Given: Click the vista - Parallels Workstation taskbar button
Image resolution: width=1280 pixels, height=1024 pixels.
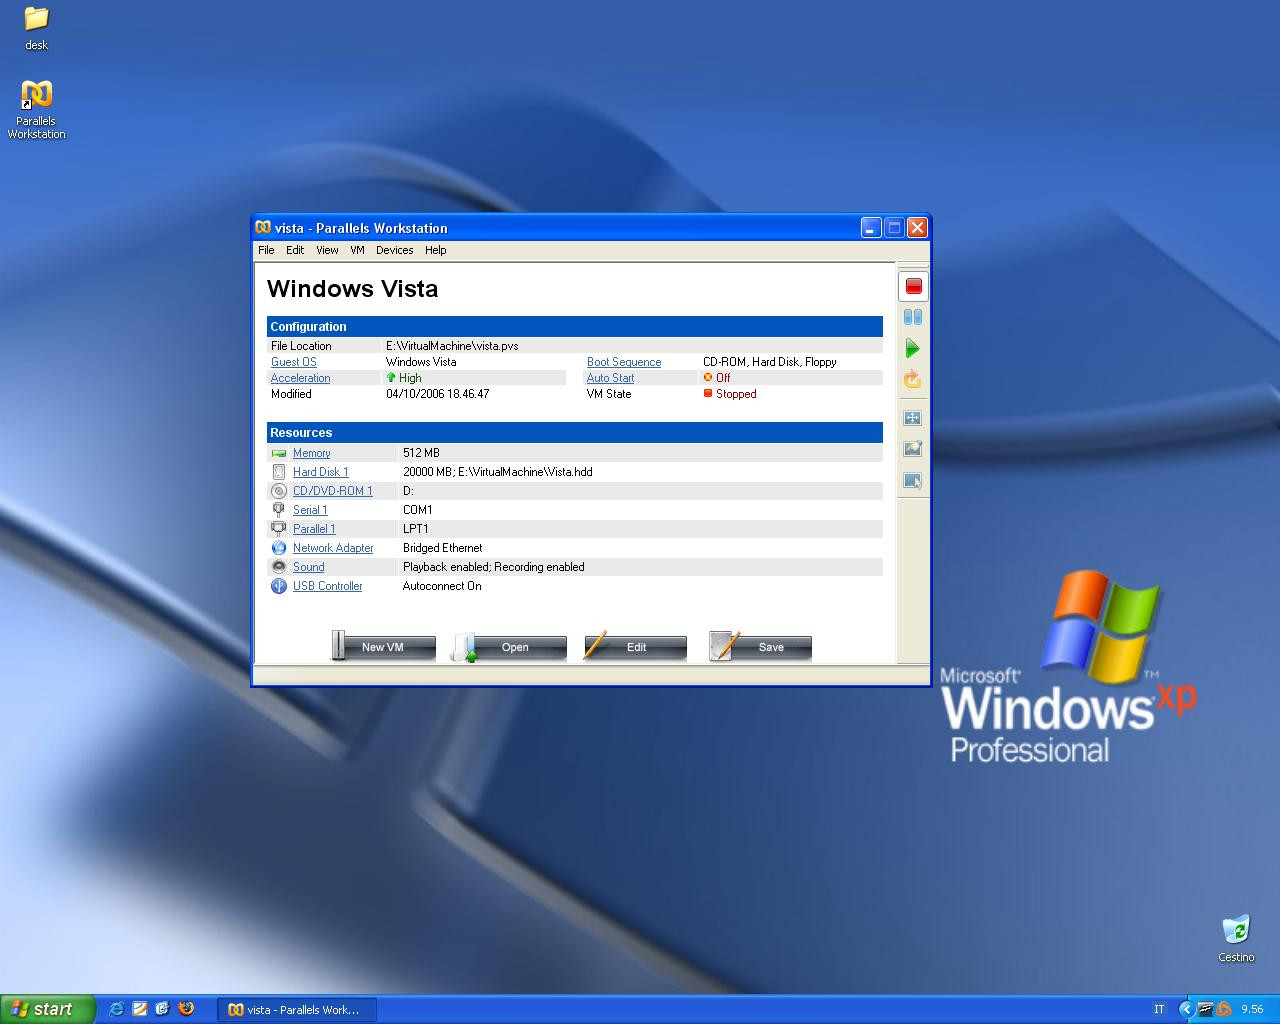Looking at the screenshot, I should (x=296, y=1009).
